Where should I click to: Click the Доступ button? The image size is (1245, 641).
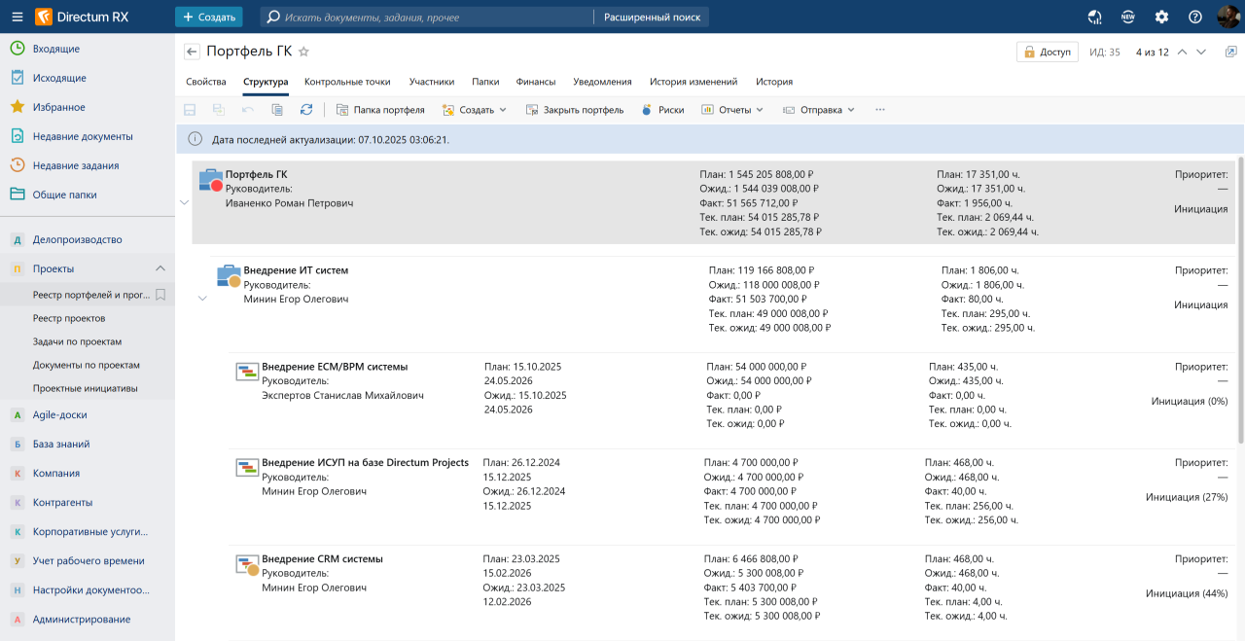coord(1047,52)
